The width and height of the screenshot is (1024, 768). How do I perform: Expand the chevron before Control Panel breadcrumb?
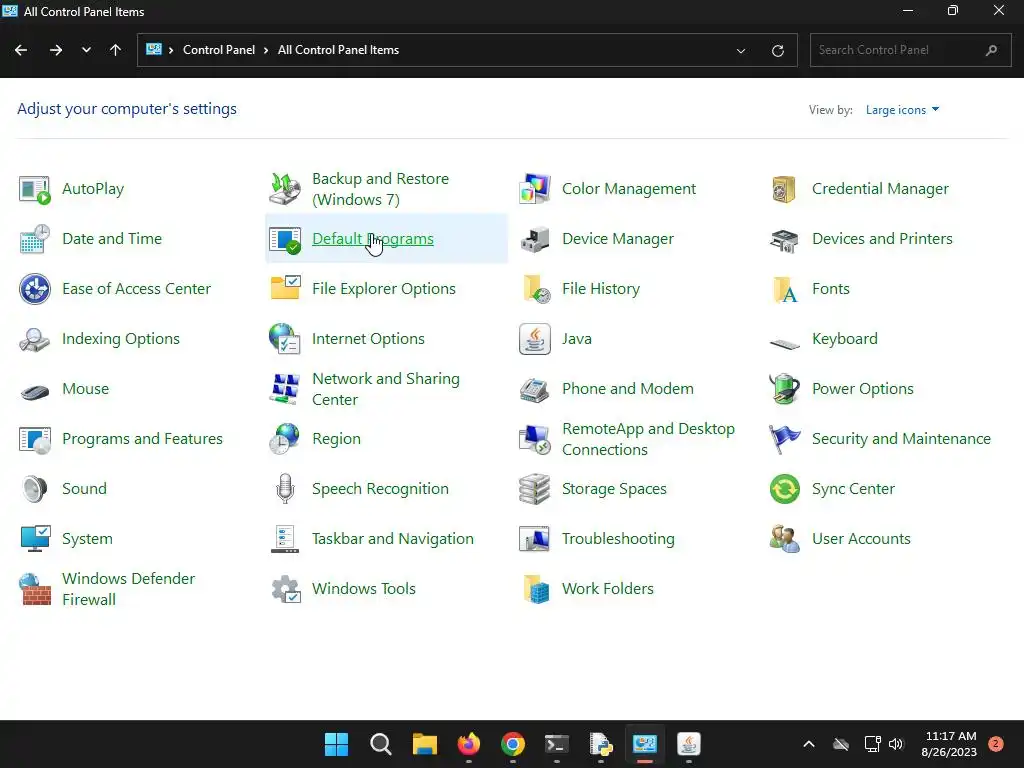pyautogui.click(x=170, y=50)
